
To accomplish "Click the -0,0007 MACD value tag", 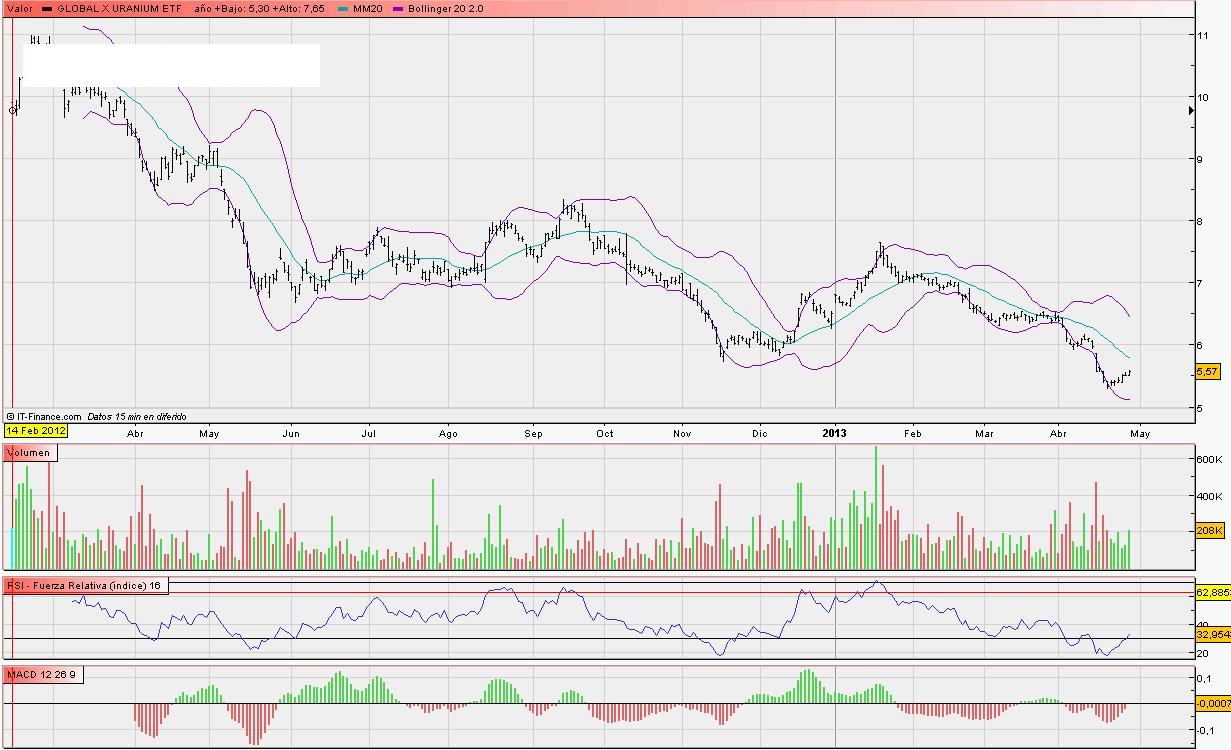I will 1212,703.
